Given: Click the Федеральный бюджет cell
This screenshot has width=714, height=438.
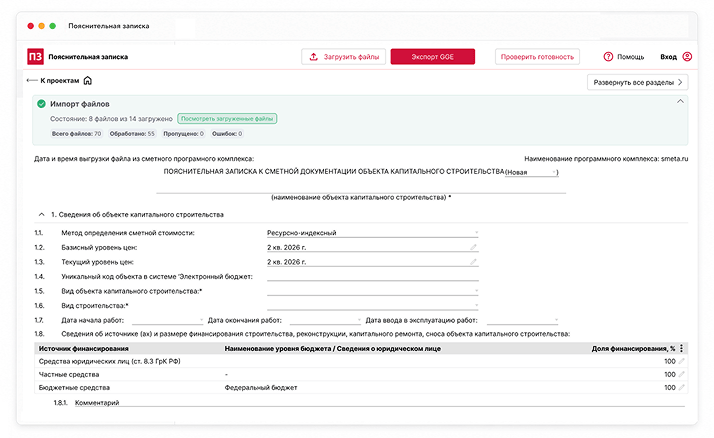Looking at the screenshot, I should tap(261, 387).
